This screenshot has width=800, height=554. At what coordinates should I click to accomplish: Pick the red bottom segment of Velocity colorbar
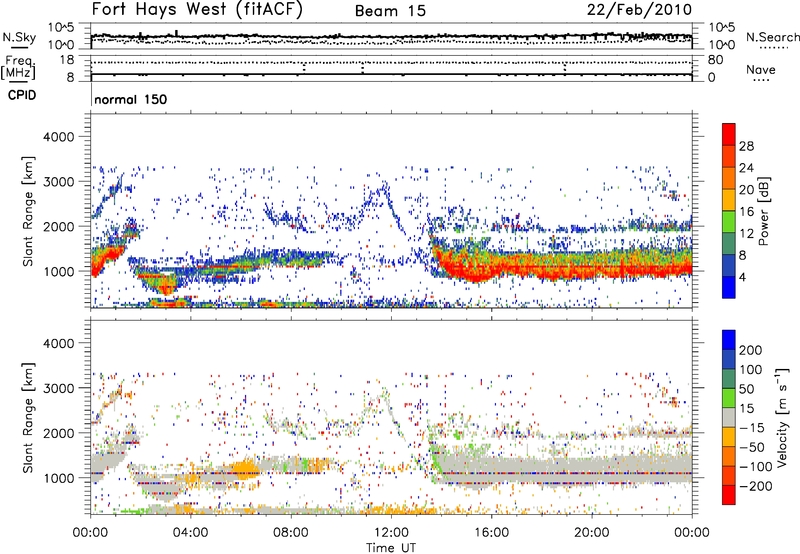pyautogui.click(x=729, y=495)
